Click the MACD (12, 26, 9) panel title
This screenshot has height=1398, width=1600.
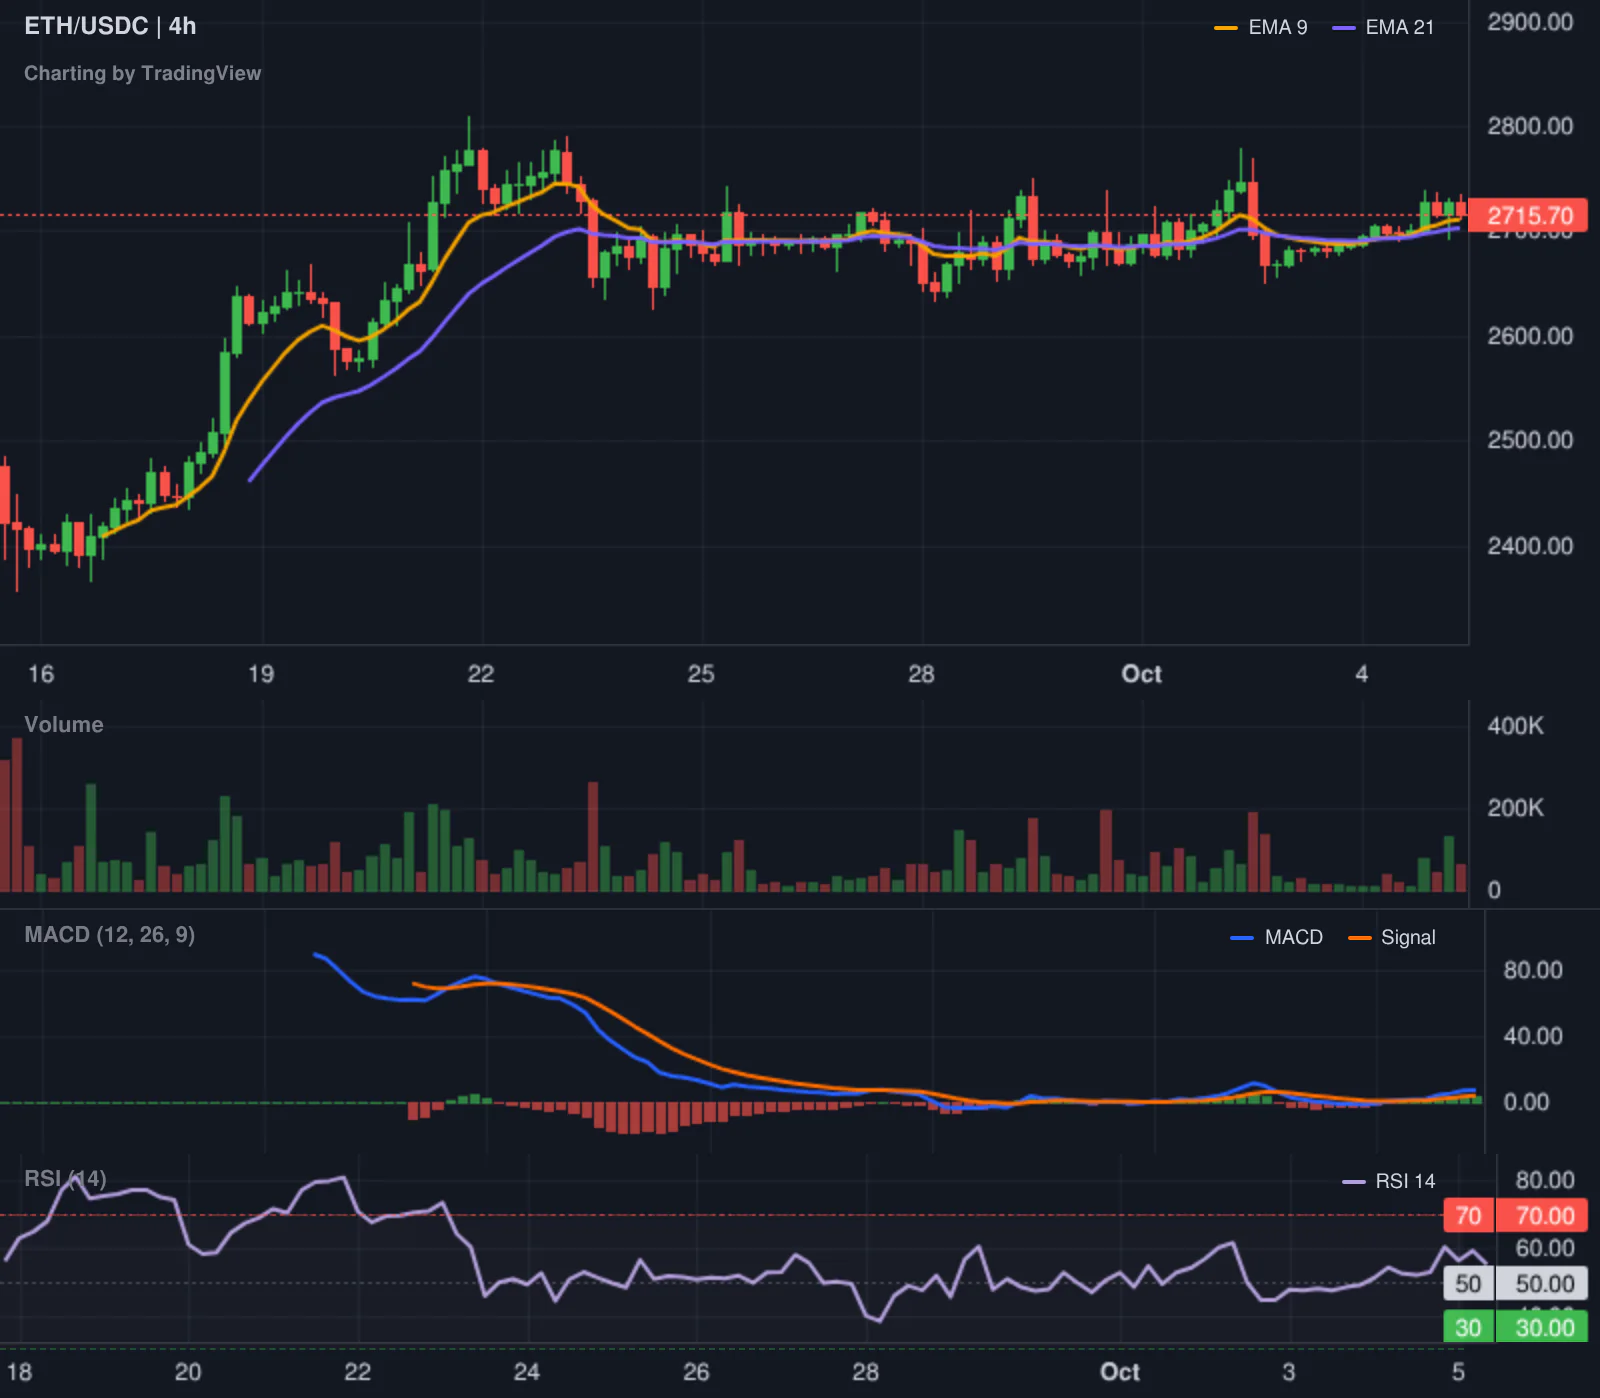[x=110, y=934]
